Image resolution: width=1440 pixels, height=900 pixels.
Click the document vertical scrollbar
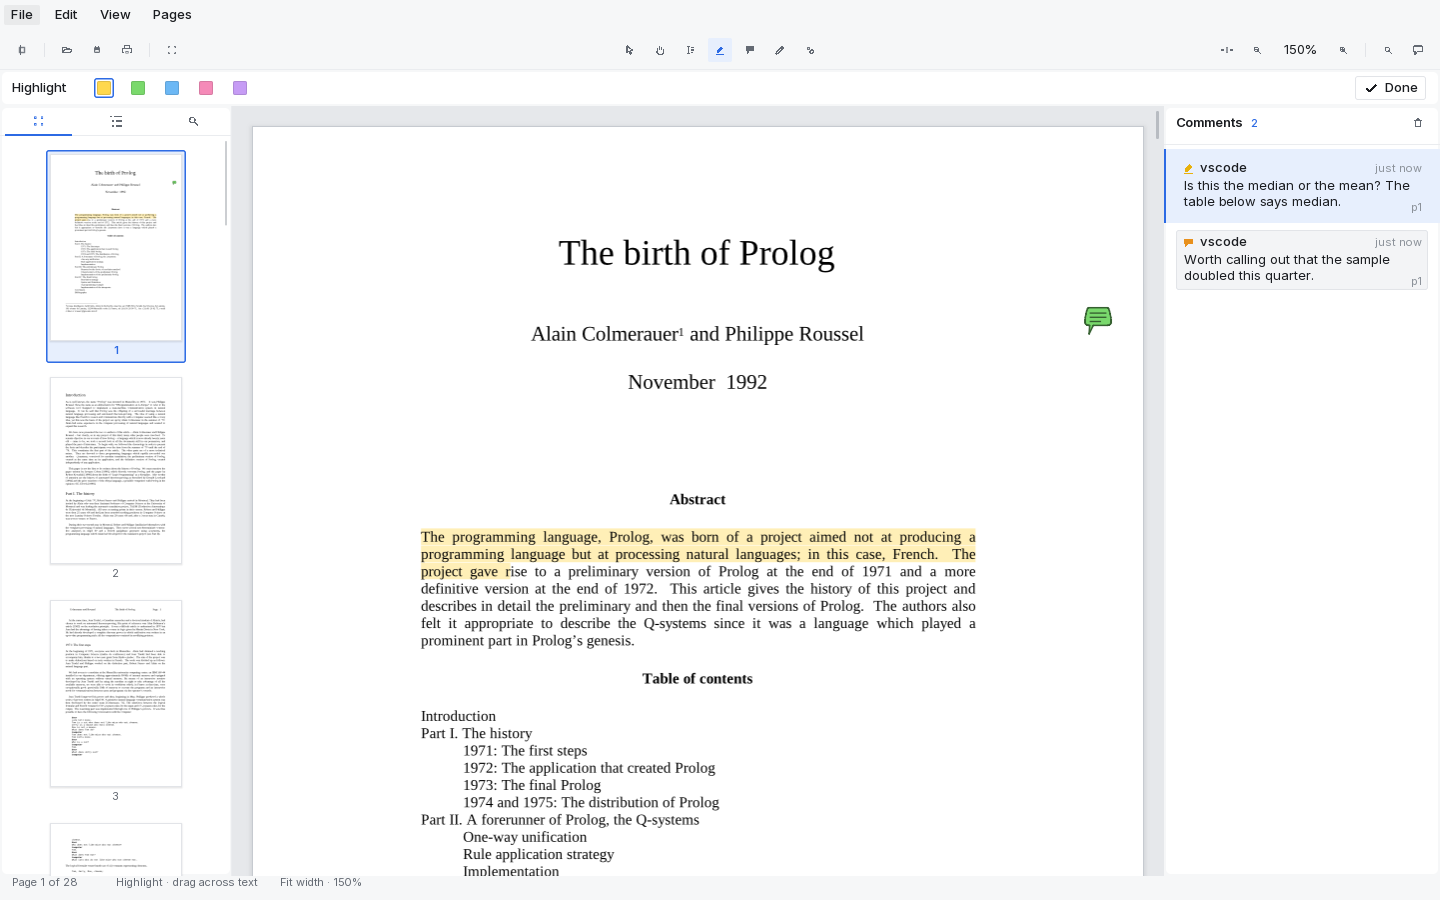click(x=1157, y=126)
